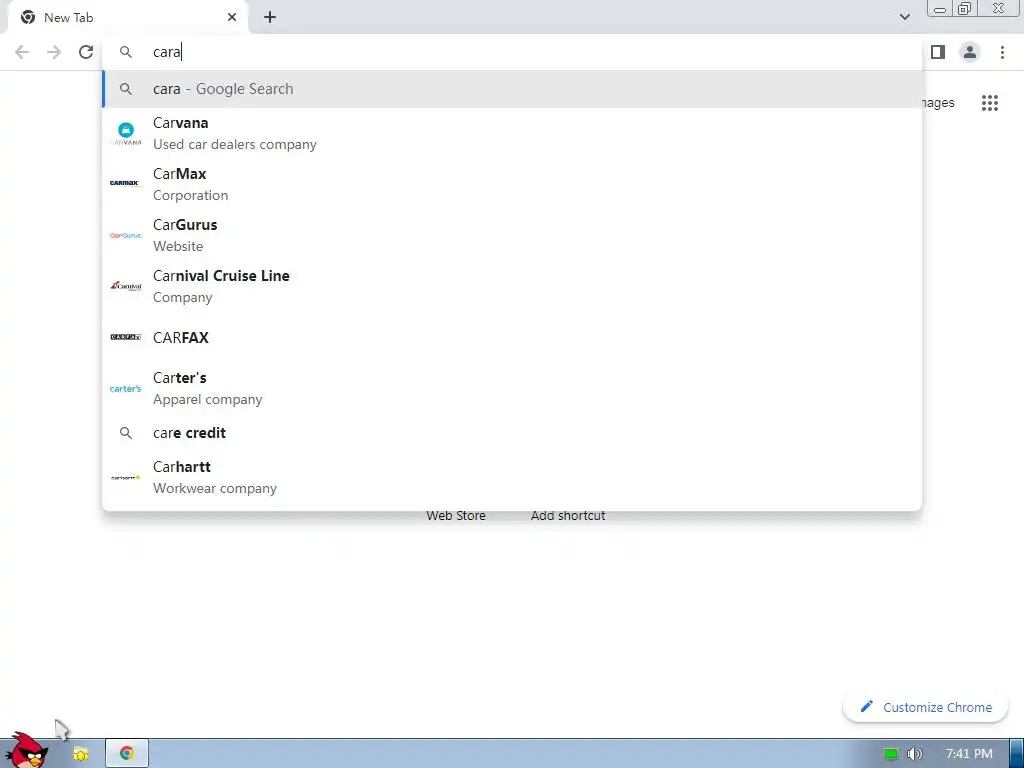Click the Carvana logo icon
The width and height of the screenshot is (1024, 768).
(125, 133)
